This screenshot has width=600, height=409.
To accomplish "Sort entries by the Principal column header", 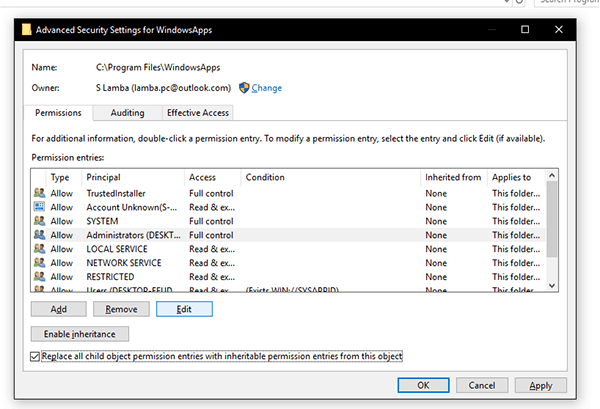I will coord(133,177).
